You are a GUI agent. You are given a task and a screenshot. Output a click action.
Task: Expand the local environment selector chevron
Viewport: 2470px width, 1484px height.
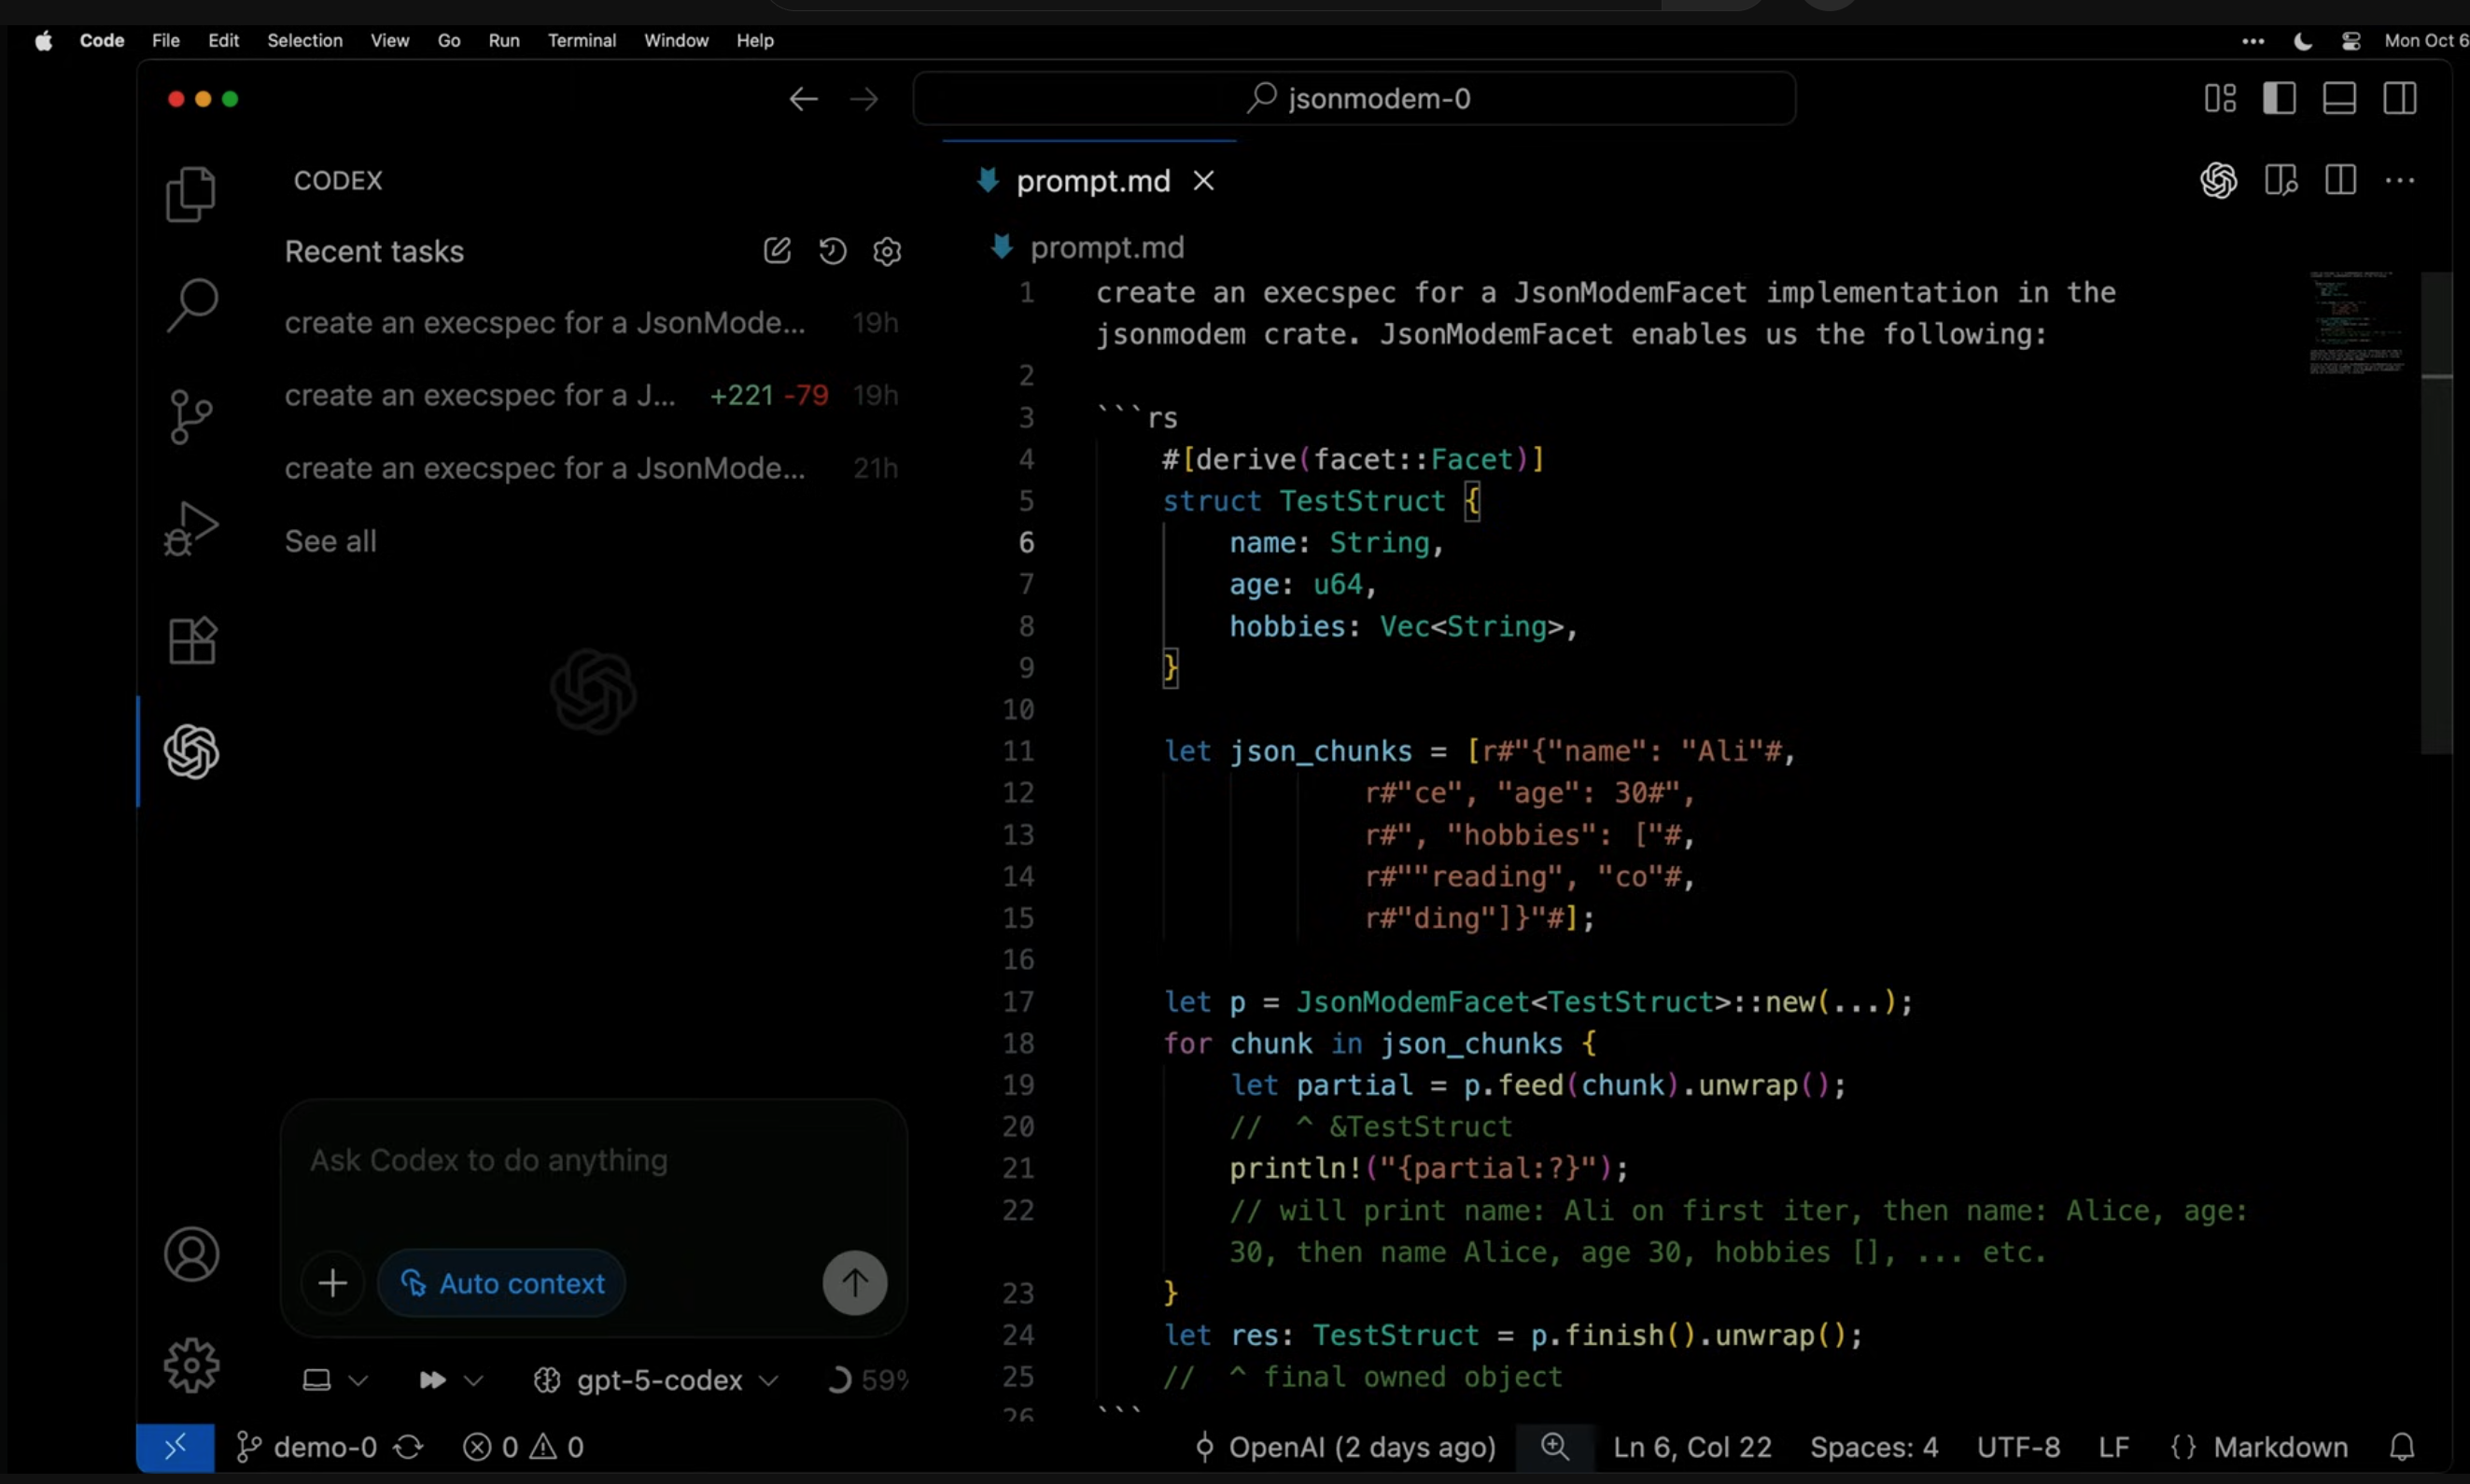(x=360, y=1380)
